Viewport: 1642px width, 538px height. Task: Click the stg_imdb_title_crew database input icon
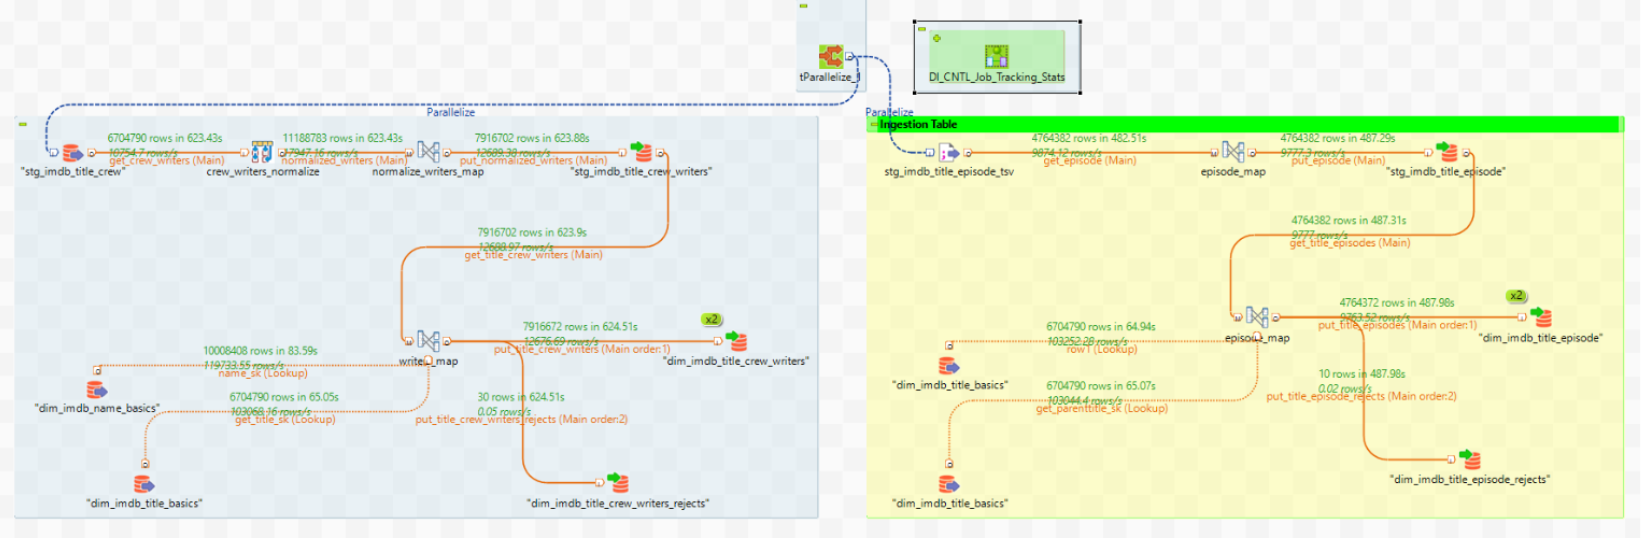(72, 153)
